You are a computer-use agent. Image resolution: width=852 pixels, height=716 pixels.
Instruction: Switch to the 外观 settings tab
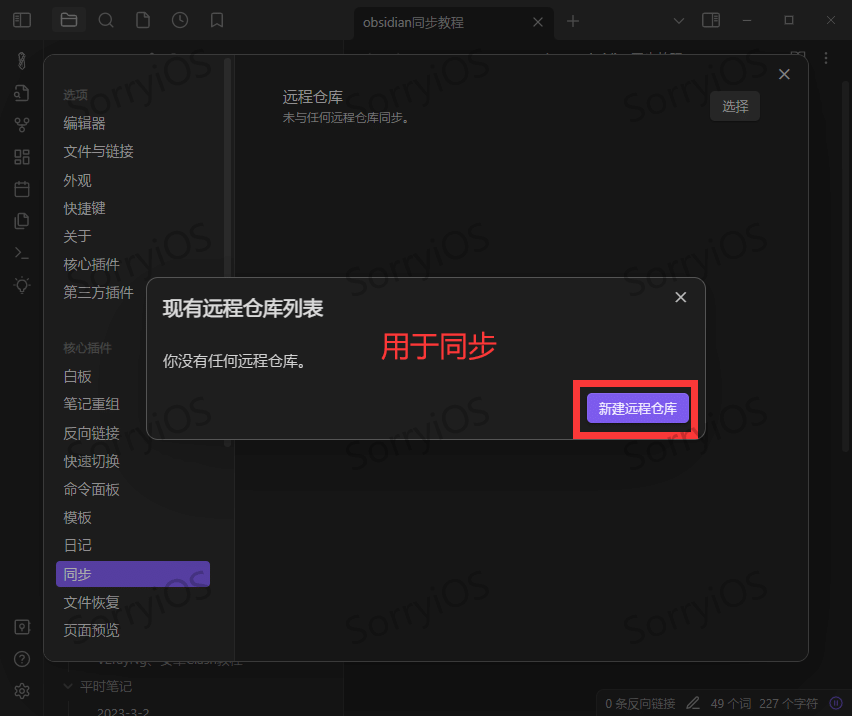(77, 180)
